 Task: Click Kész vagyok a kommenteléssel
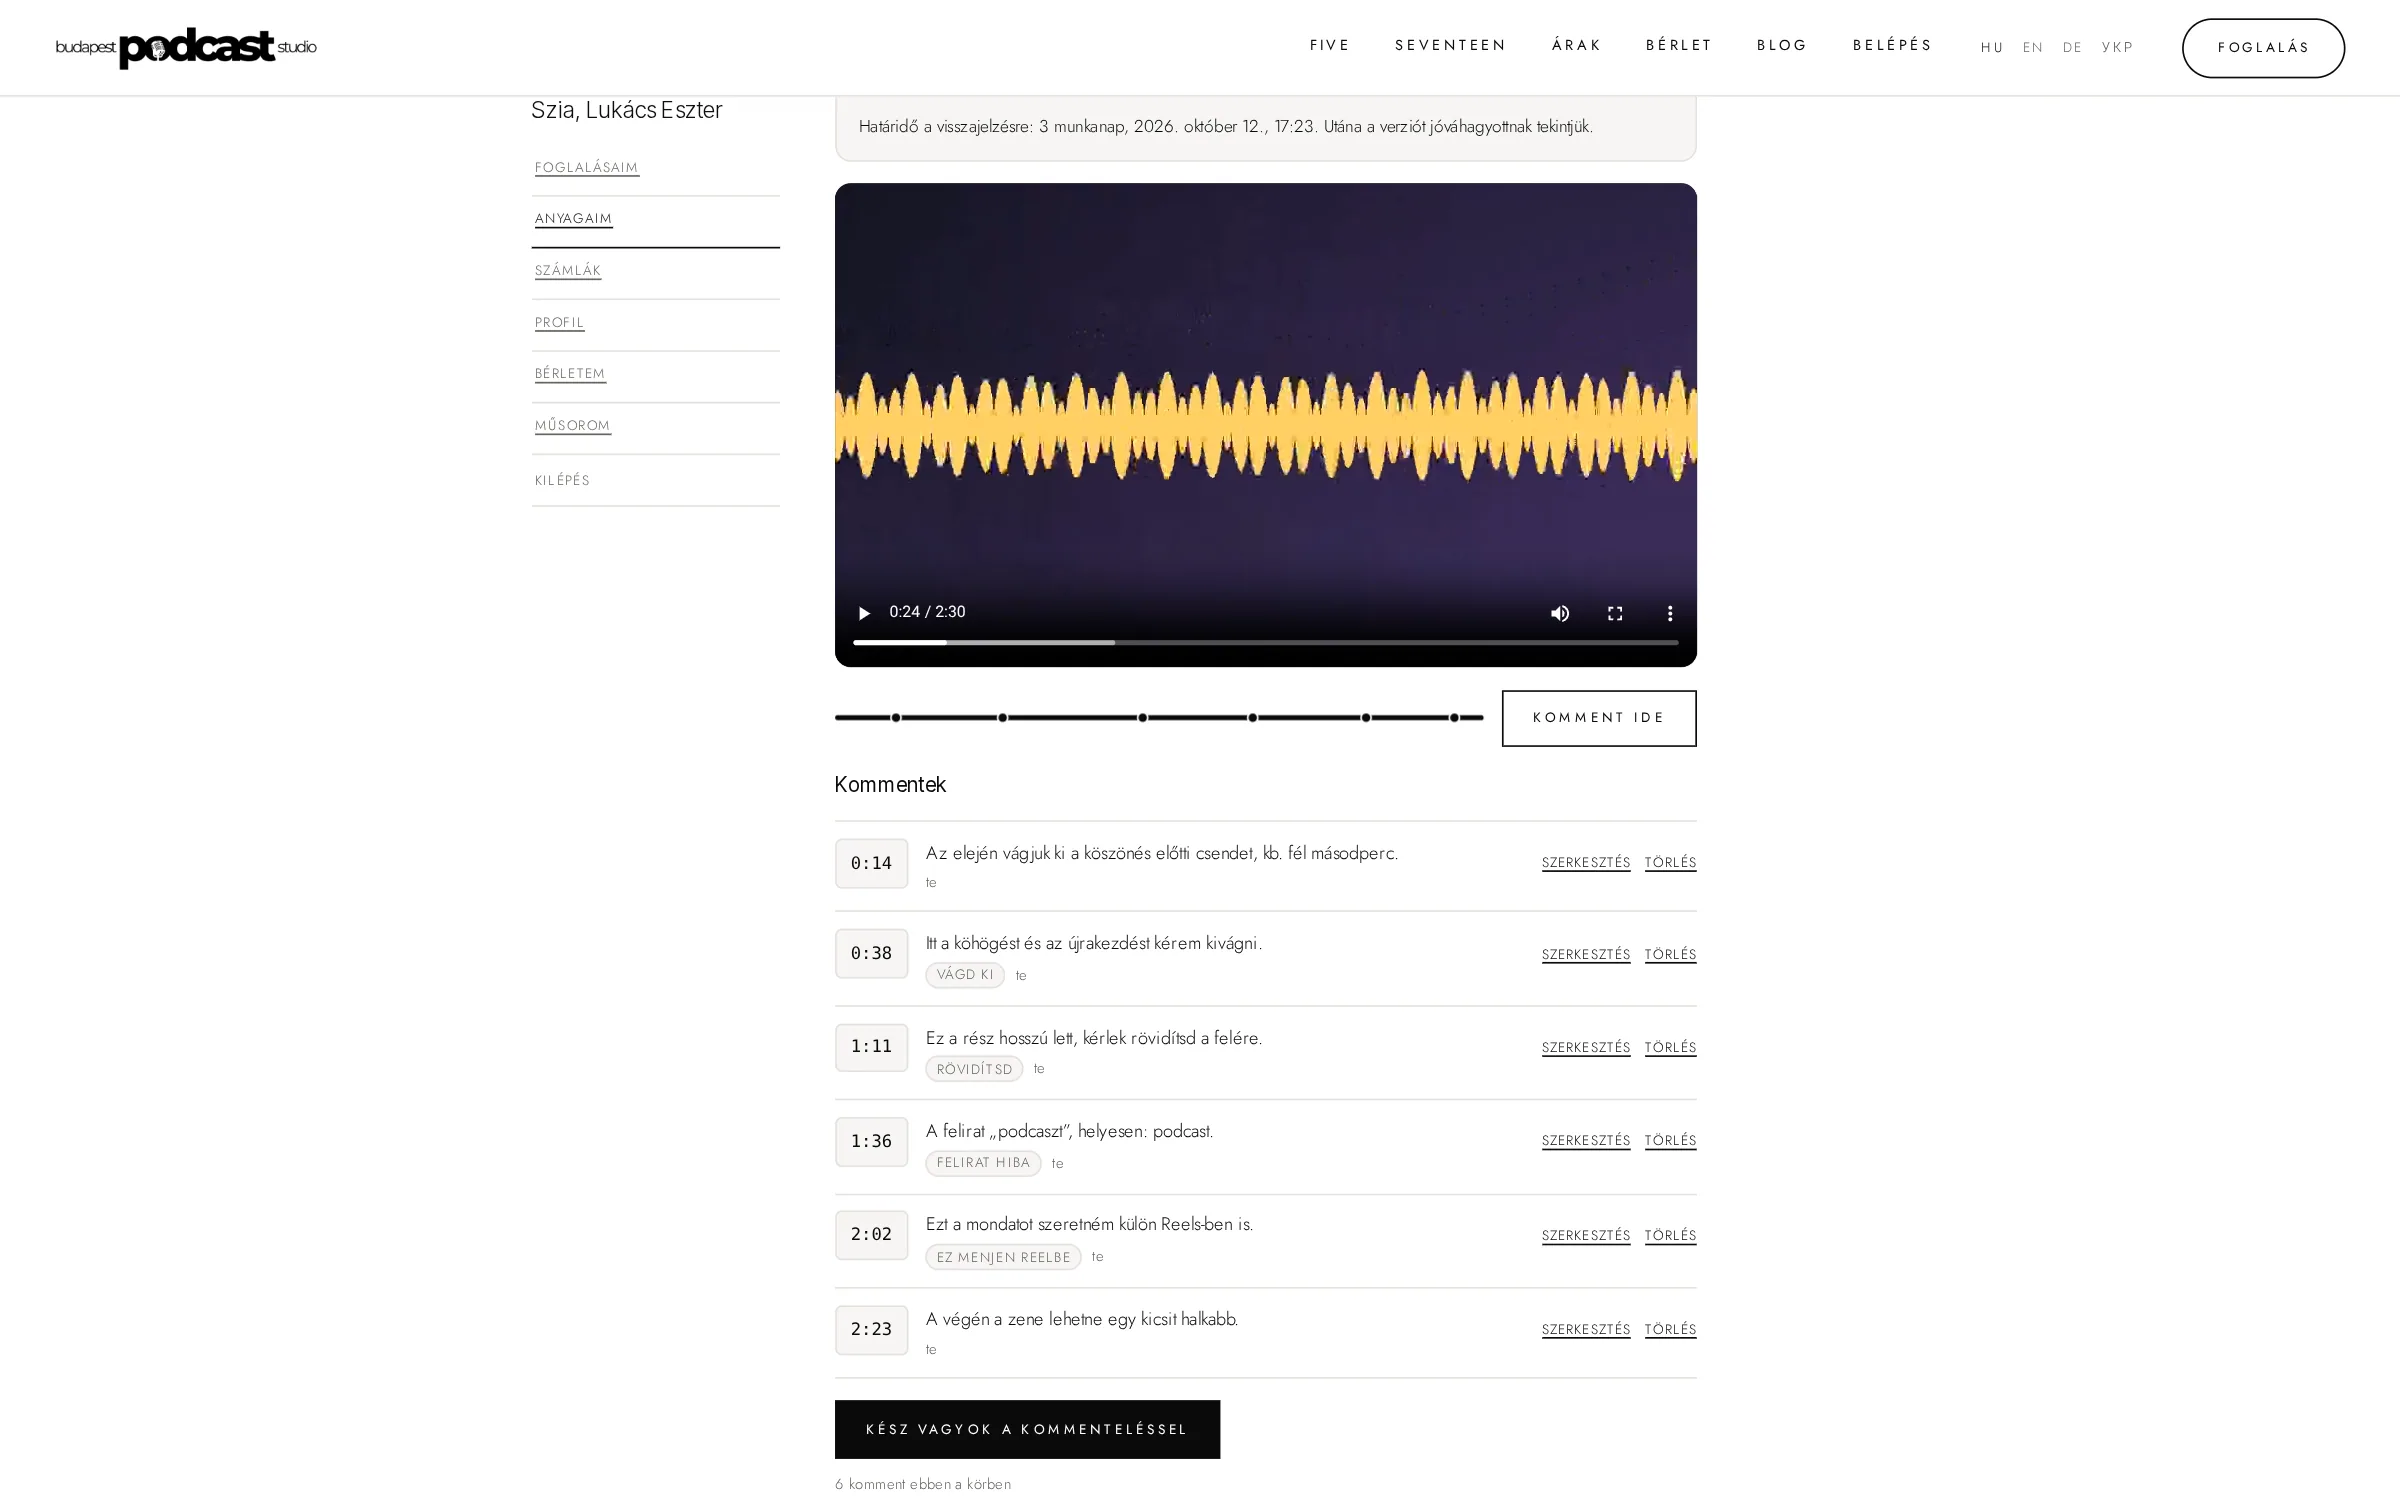[1027, 1429]
